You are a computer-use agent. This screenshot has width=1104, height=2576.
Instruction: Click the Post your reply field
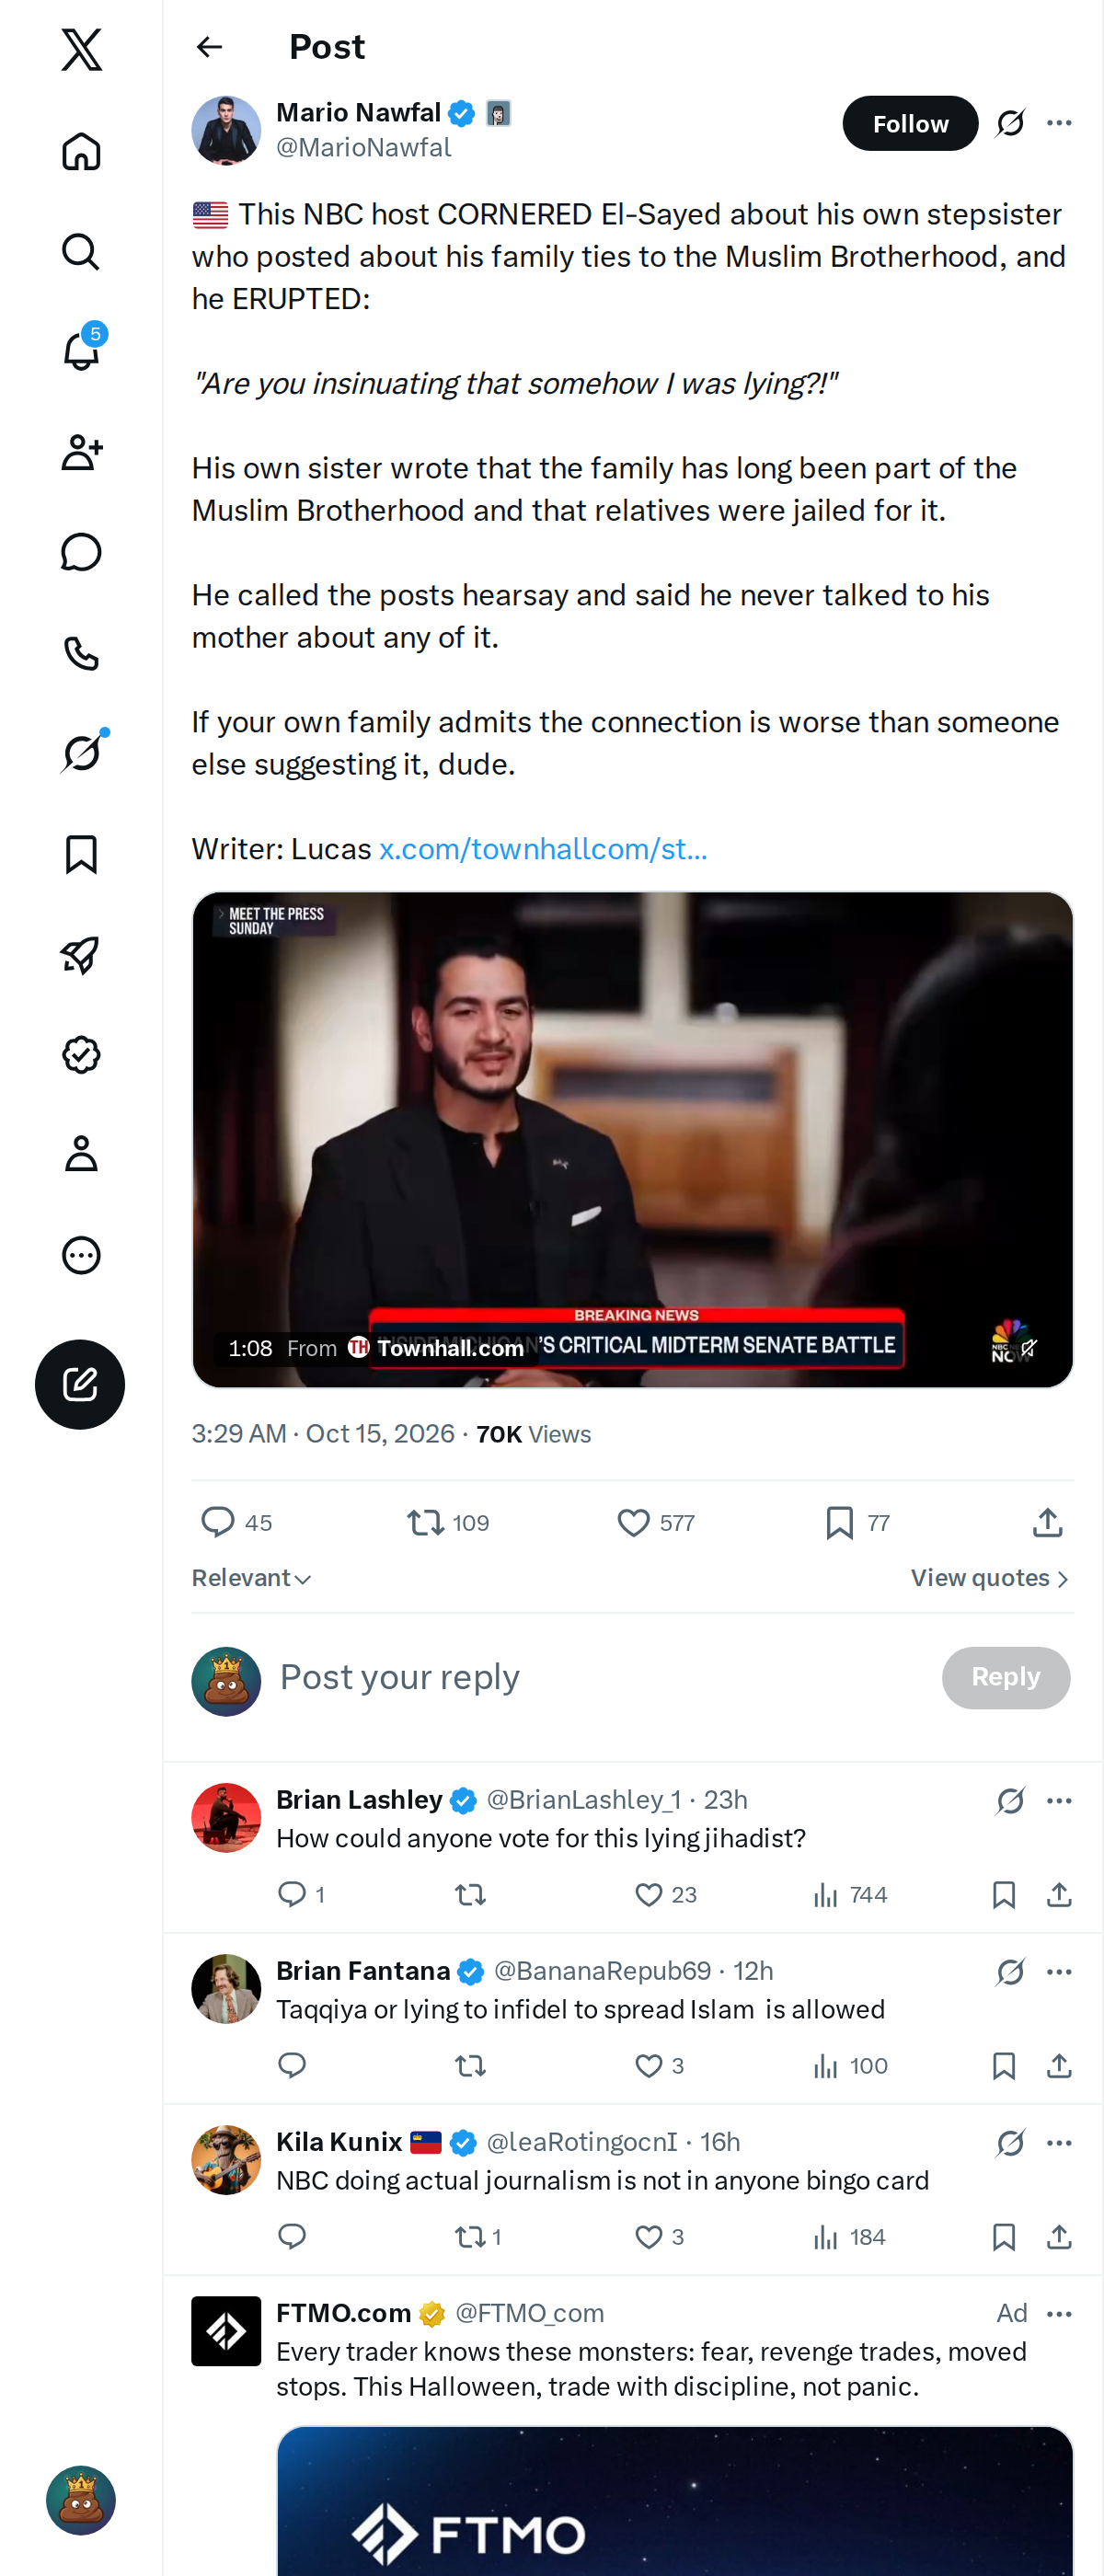[x=600, y=1677]
